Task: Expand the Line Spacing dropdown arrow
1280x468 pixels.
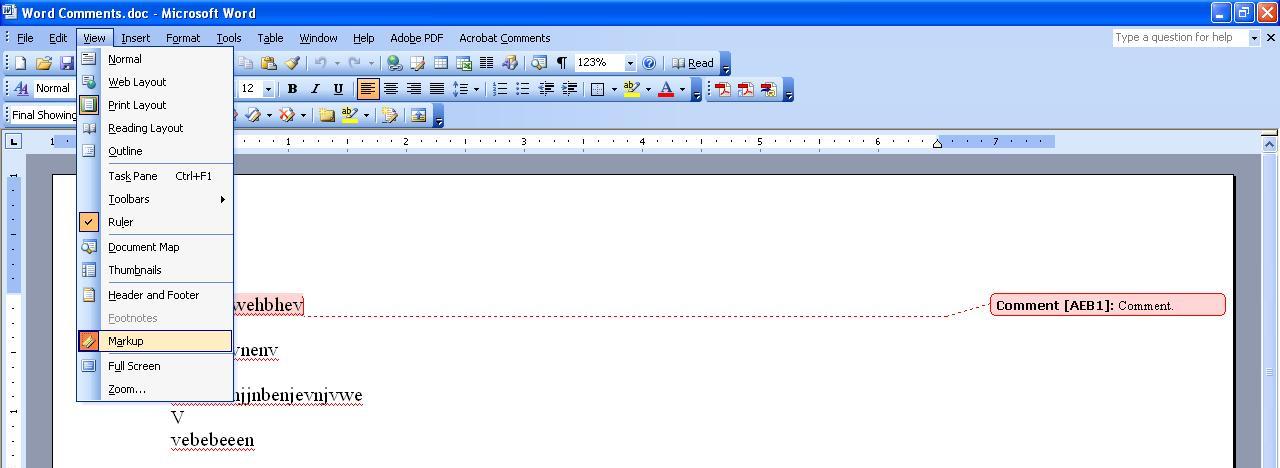Action: 477,89
